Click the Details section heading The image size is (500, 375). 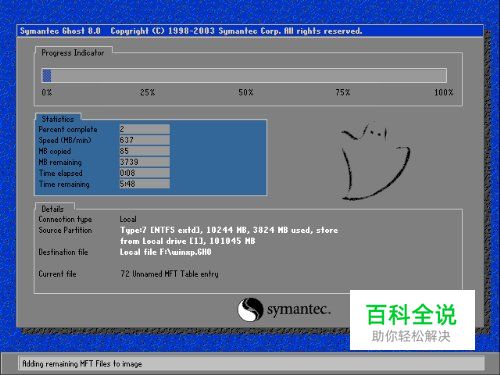[x=52, y=209]
